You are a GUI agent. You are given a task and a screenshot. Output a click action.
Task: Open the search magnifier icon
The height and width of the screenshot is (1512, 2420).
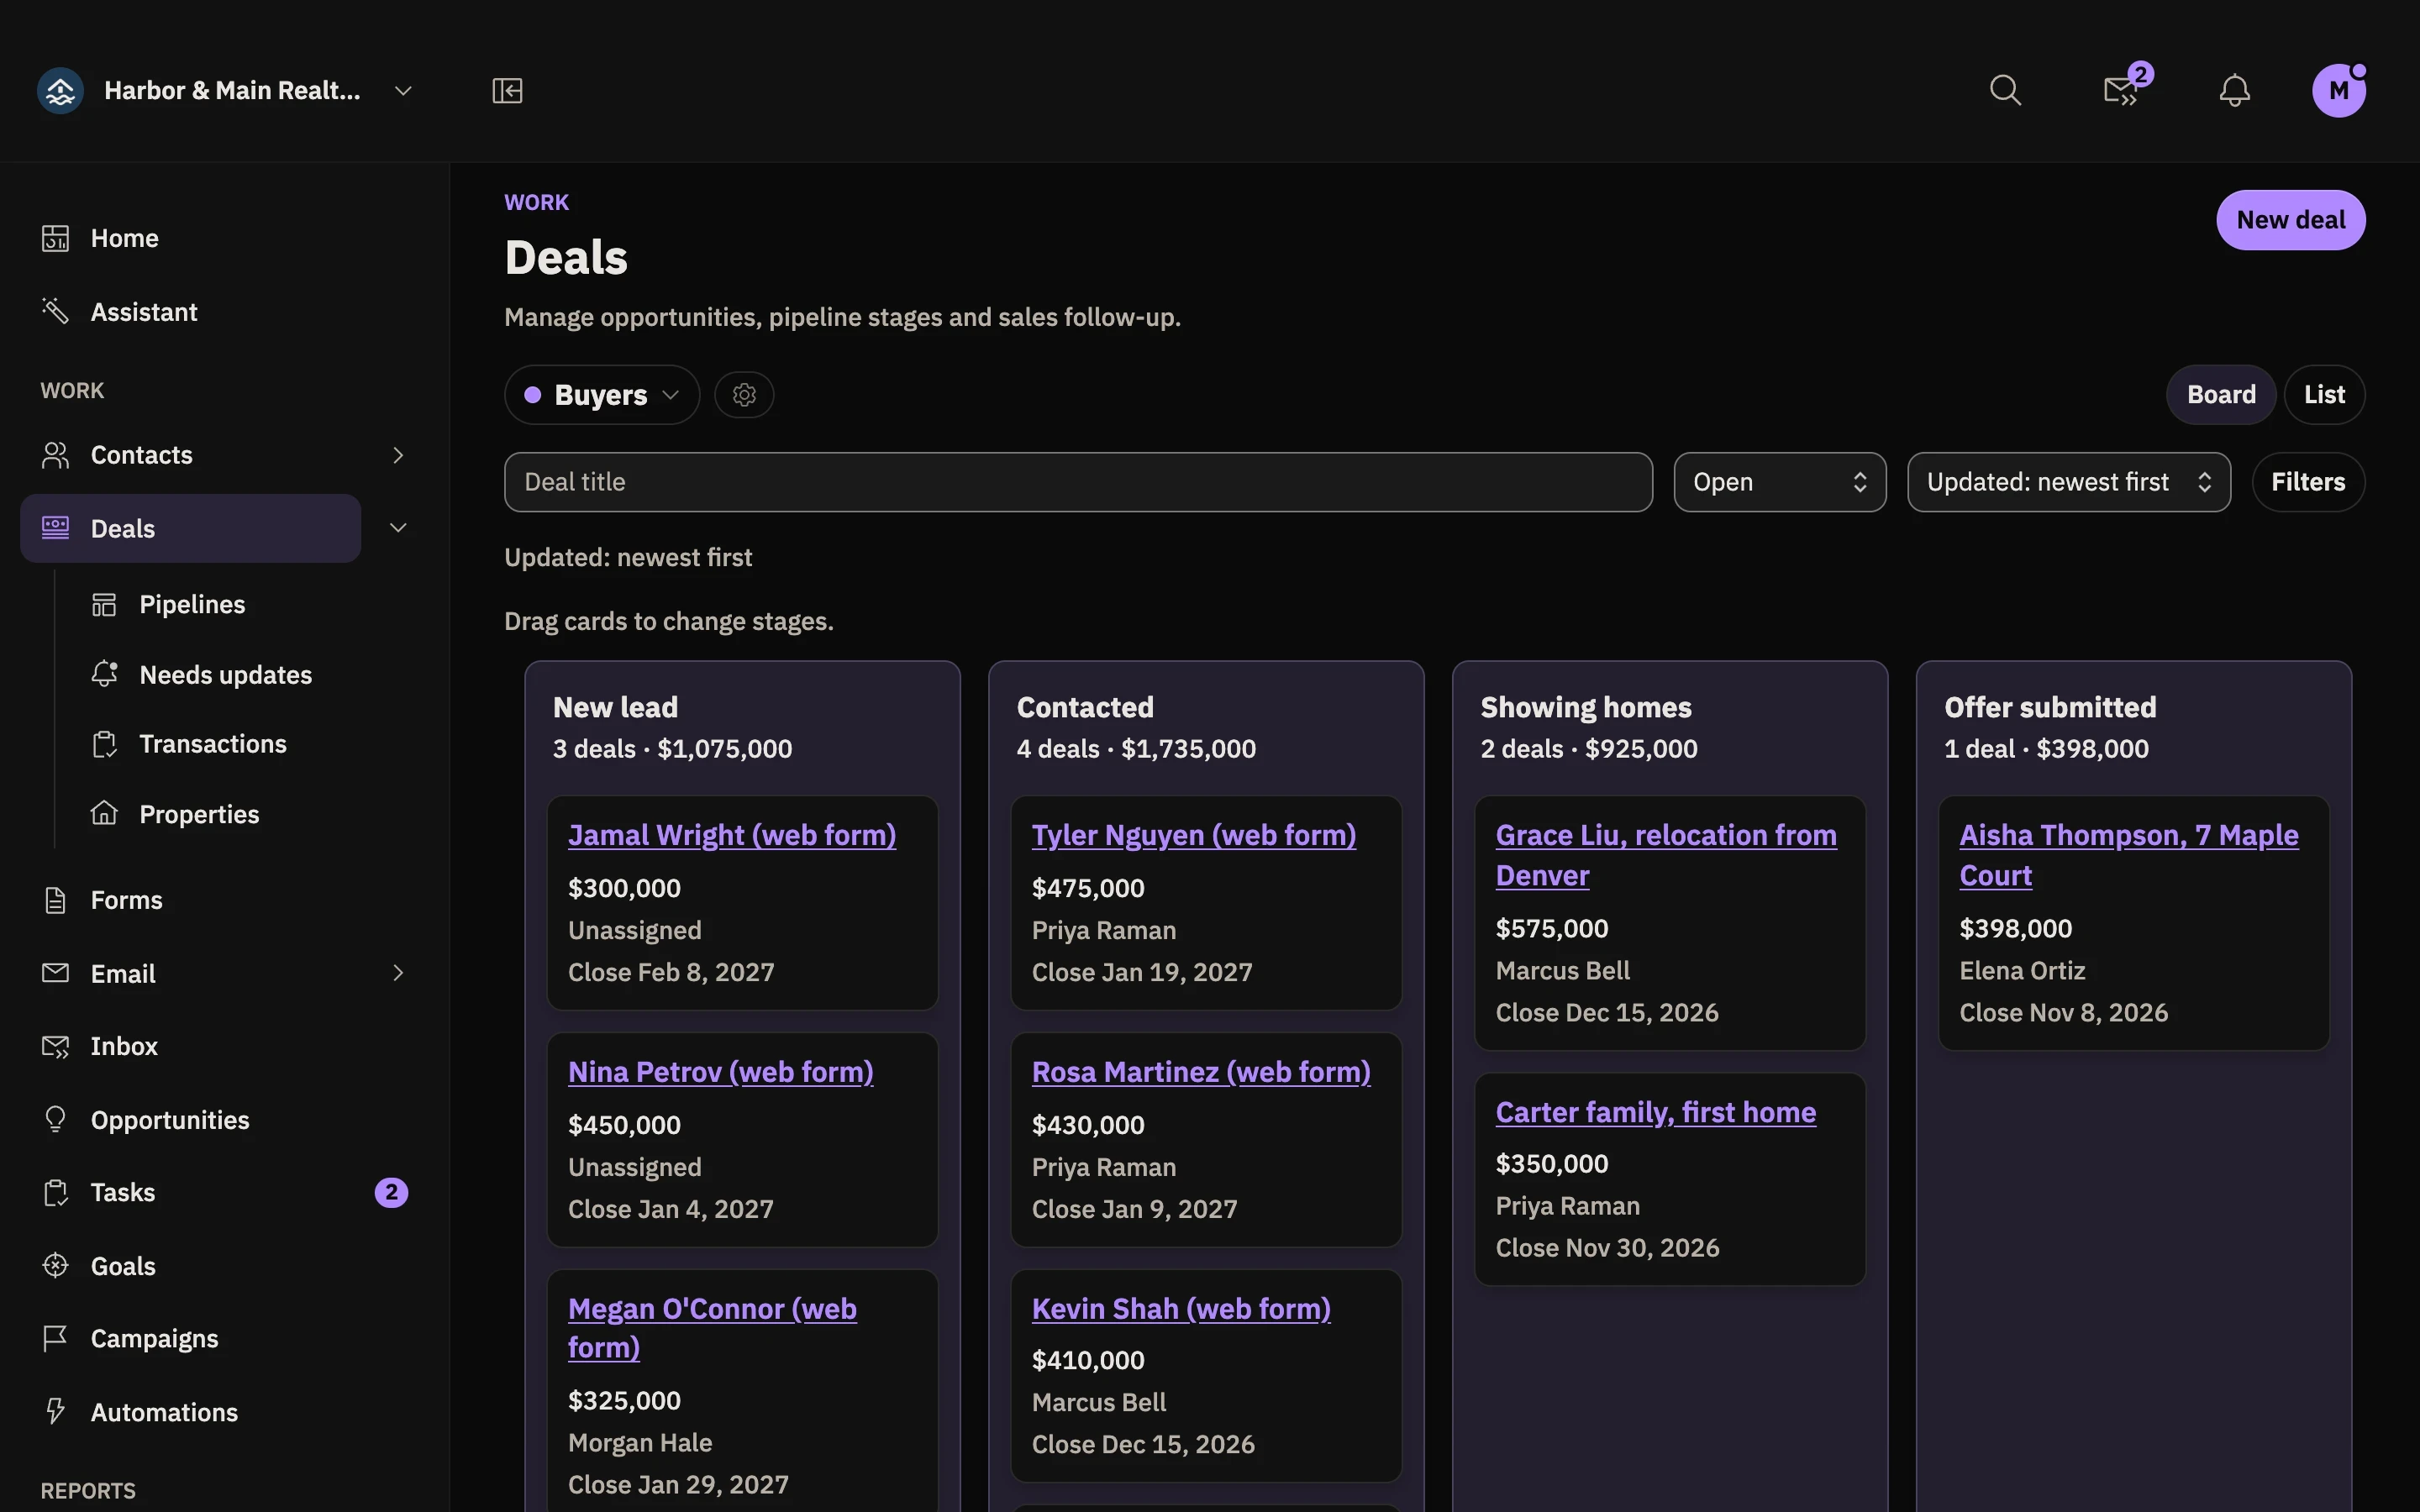(x=2005, y=91)
